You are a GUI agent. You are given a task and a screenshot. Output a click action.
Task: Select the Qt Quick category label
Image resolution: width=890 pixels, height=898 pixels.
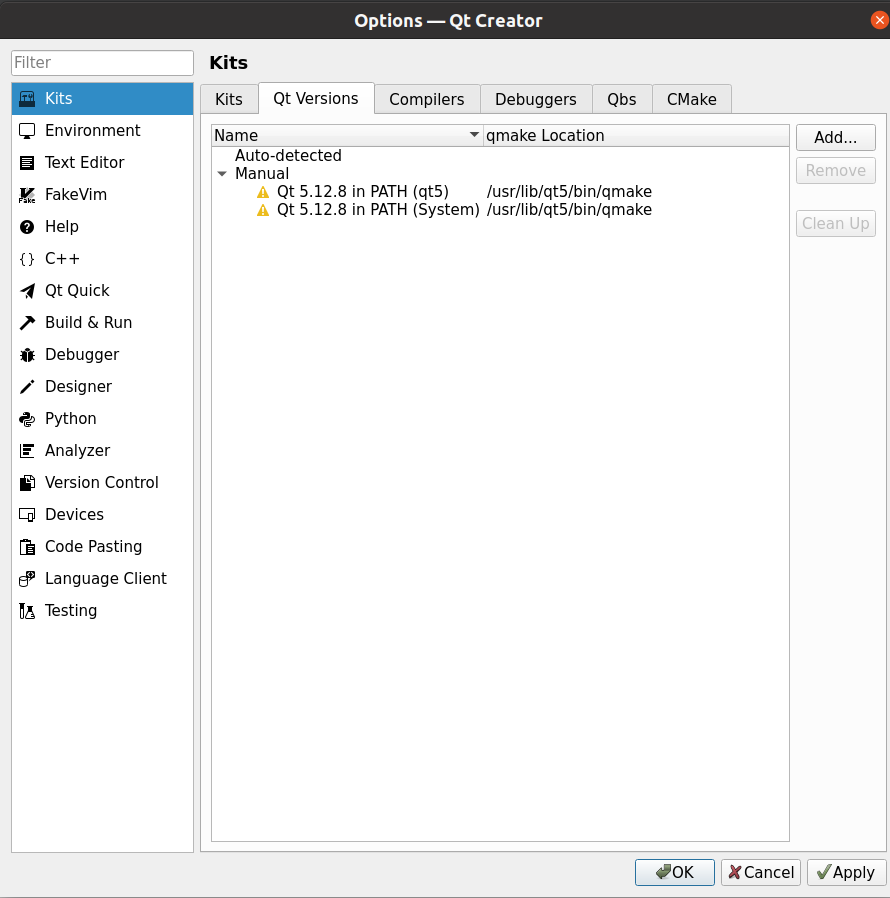(77, 291)
